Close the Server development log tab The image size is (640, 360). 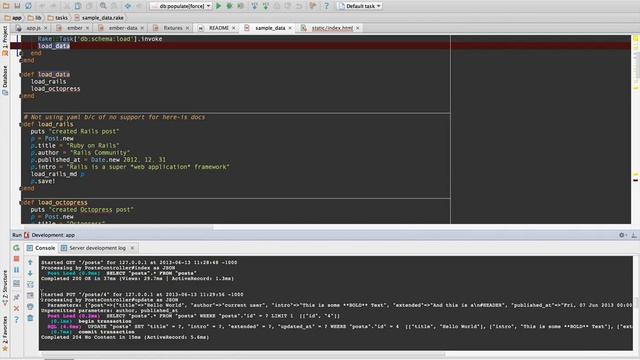132,248
